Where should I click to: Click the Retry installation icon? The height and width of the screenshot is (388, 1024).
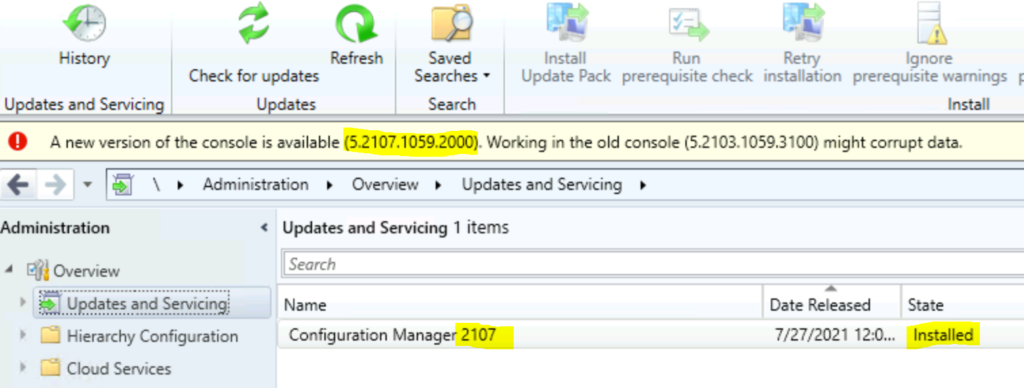(x=803, y=22)
